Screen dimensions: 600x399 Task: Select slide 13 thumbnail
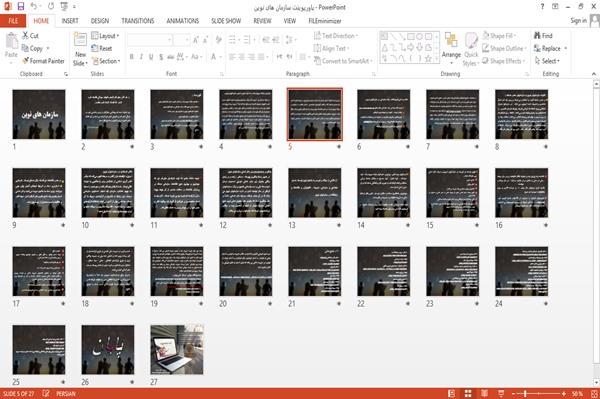click(x=315, y=193)
